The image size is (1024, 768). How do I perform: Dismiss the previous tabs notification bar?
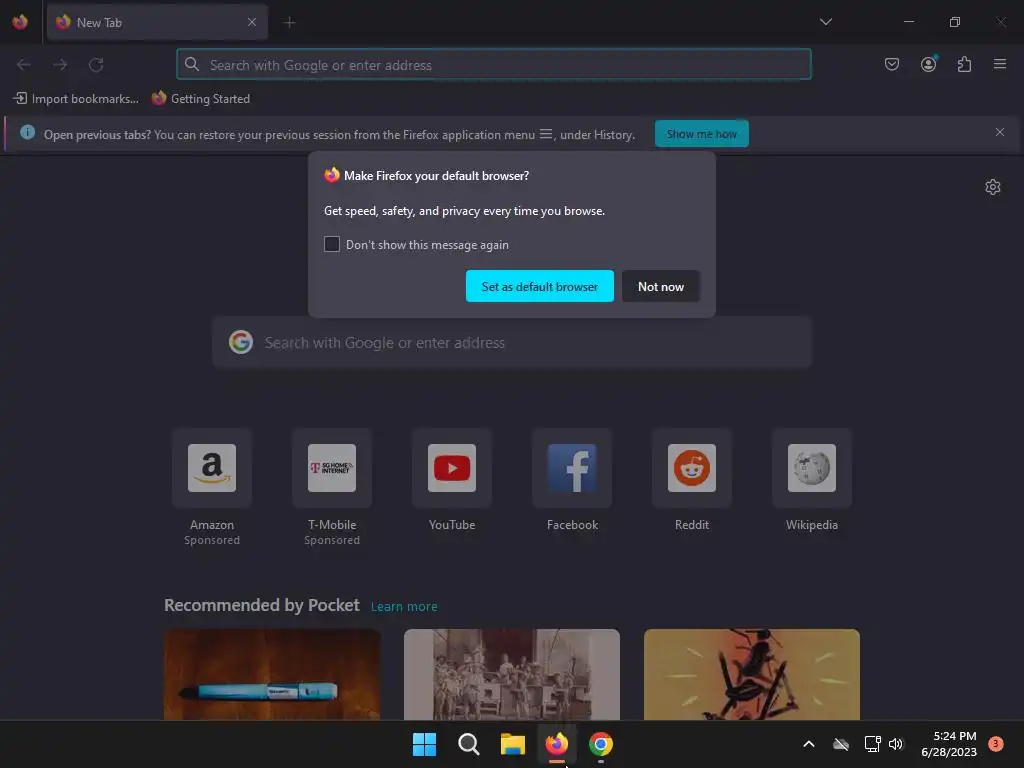pyautogui.click(x=999, y=133)
